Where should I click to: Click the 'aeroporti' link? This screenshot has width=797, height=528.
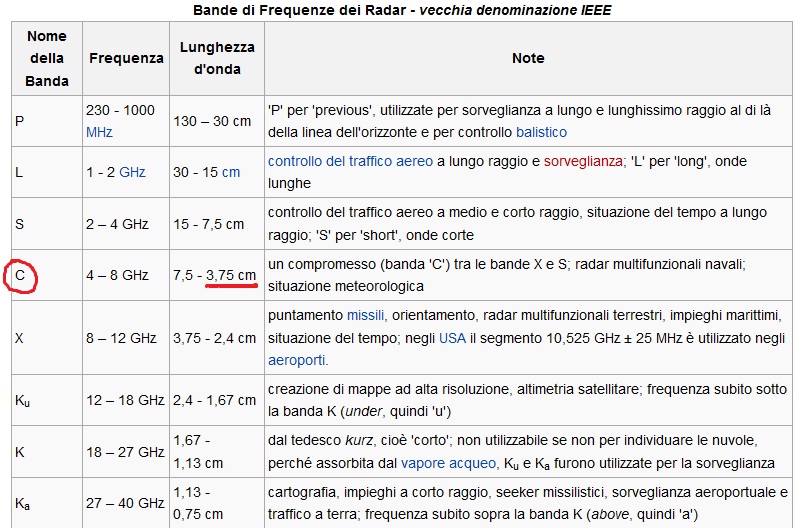pos(296,360)
